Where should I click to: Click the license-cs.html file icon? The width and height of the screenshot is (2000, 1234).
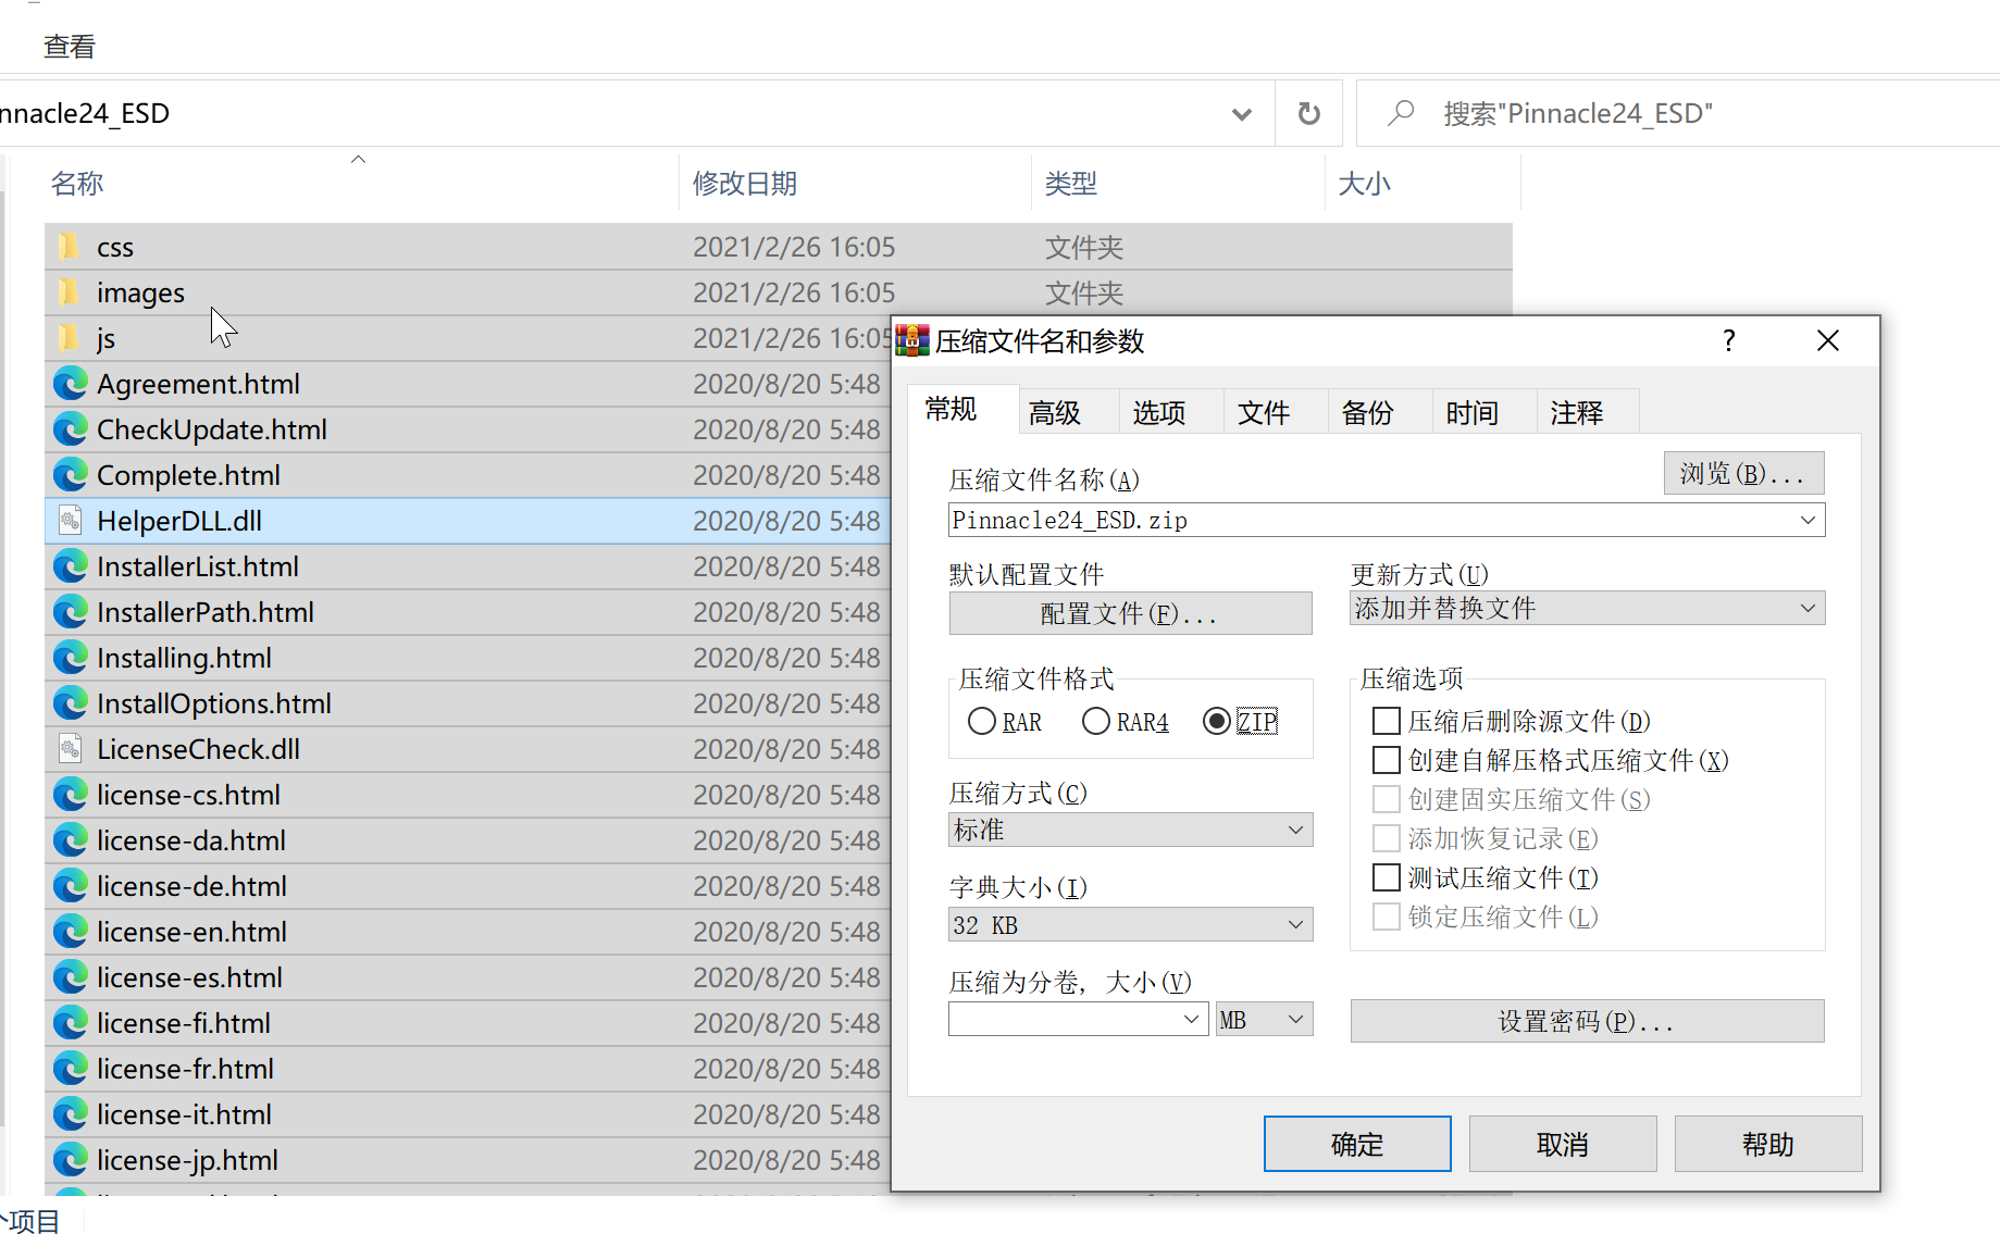70,795
